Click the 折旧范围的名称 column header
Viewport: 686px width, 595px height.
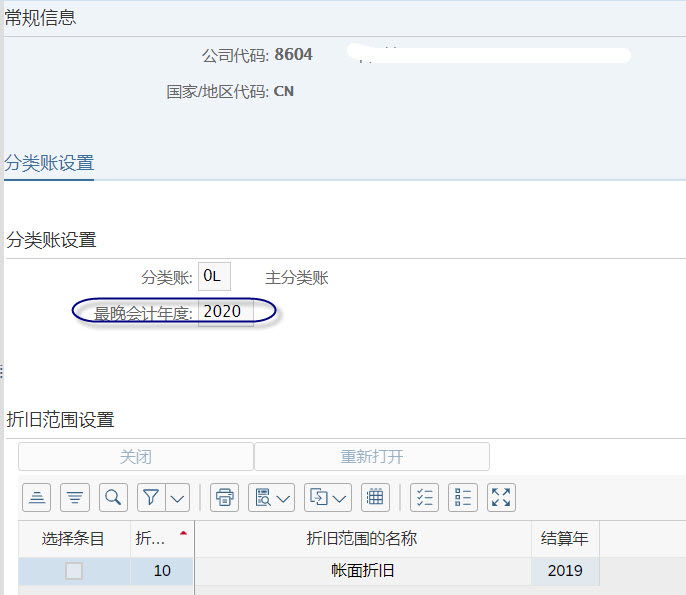(362, 538)
